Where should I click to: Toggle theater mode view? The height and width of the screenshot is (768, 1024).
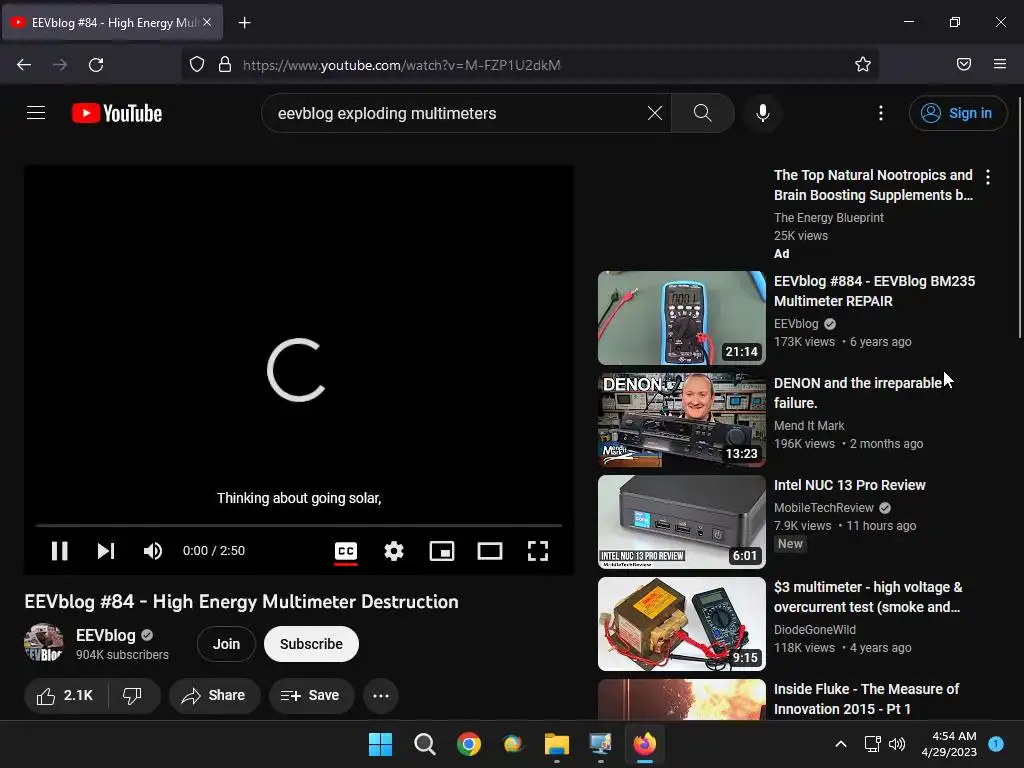click(490, 551)
